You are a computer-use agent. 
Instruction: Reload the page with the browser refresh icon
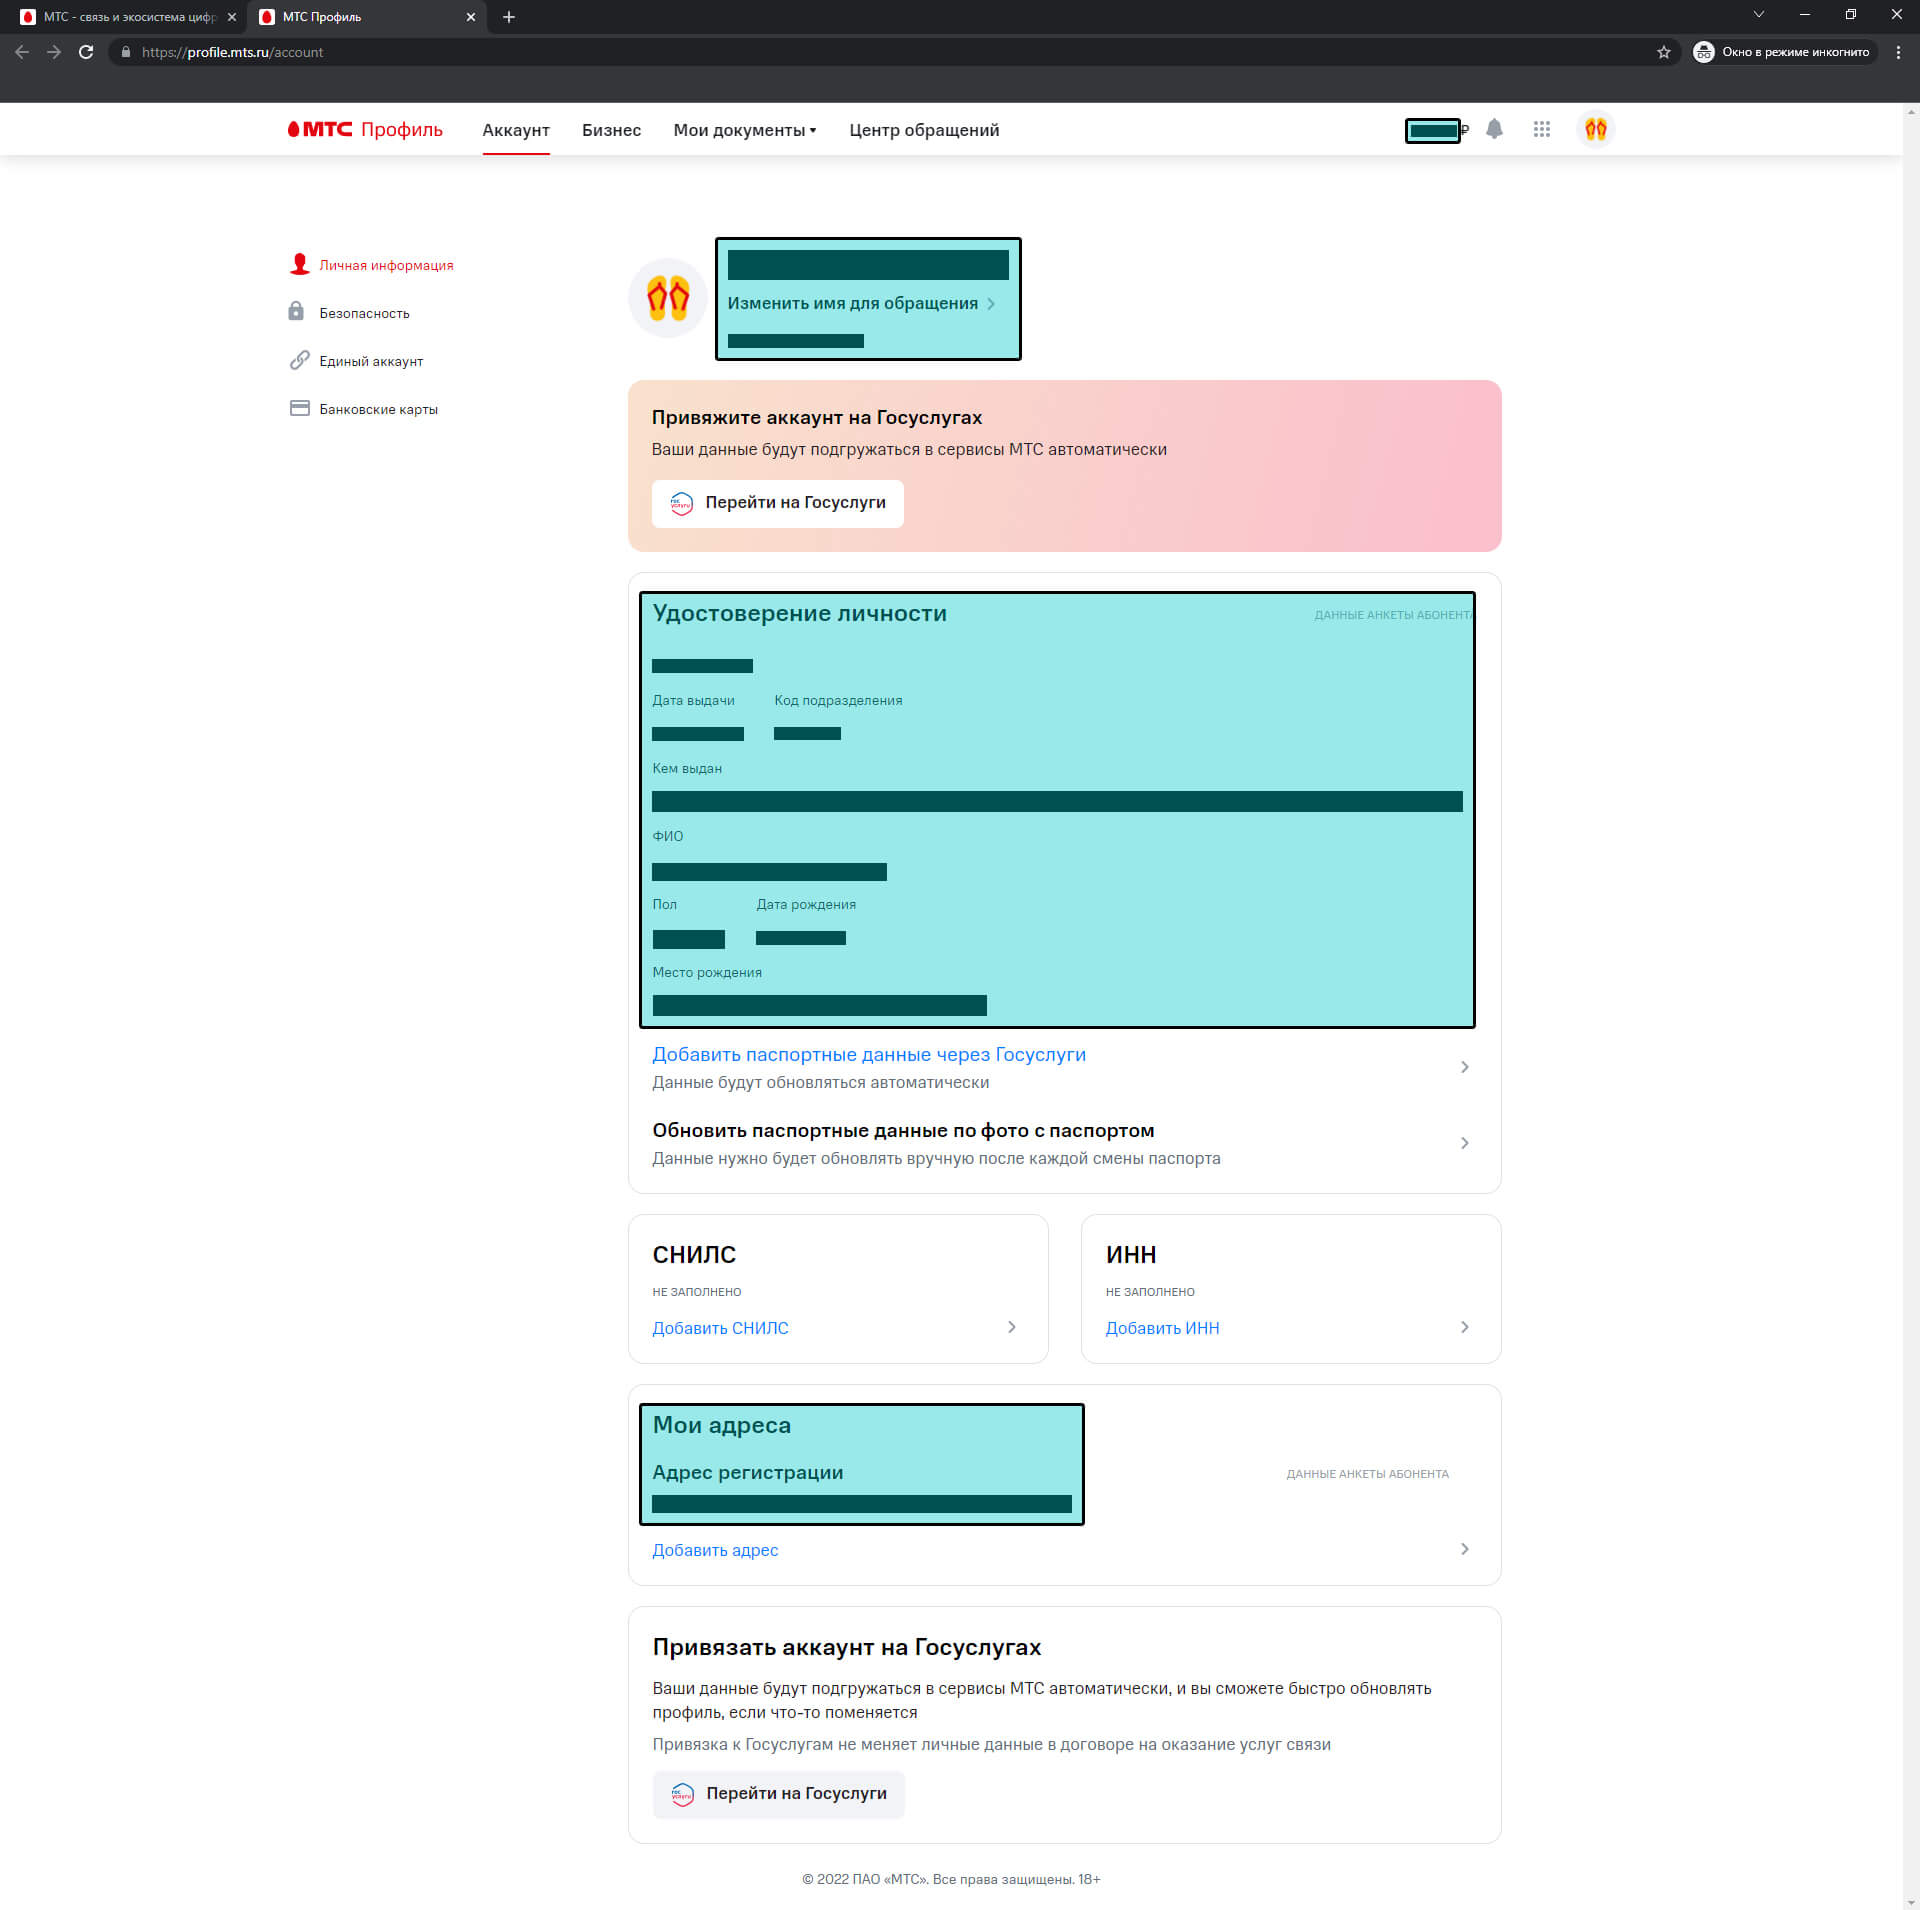coord(86,52)
